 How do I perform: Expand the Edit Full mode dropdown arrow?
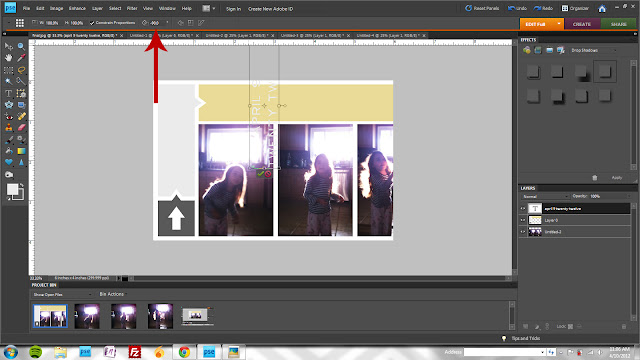[559, 24]
